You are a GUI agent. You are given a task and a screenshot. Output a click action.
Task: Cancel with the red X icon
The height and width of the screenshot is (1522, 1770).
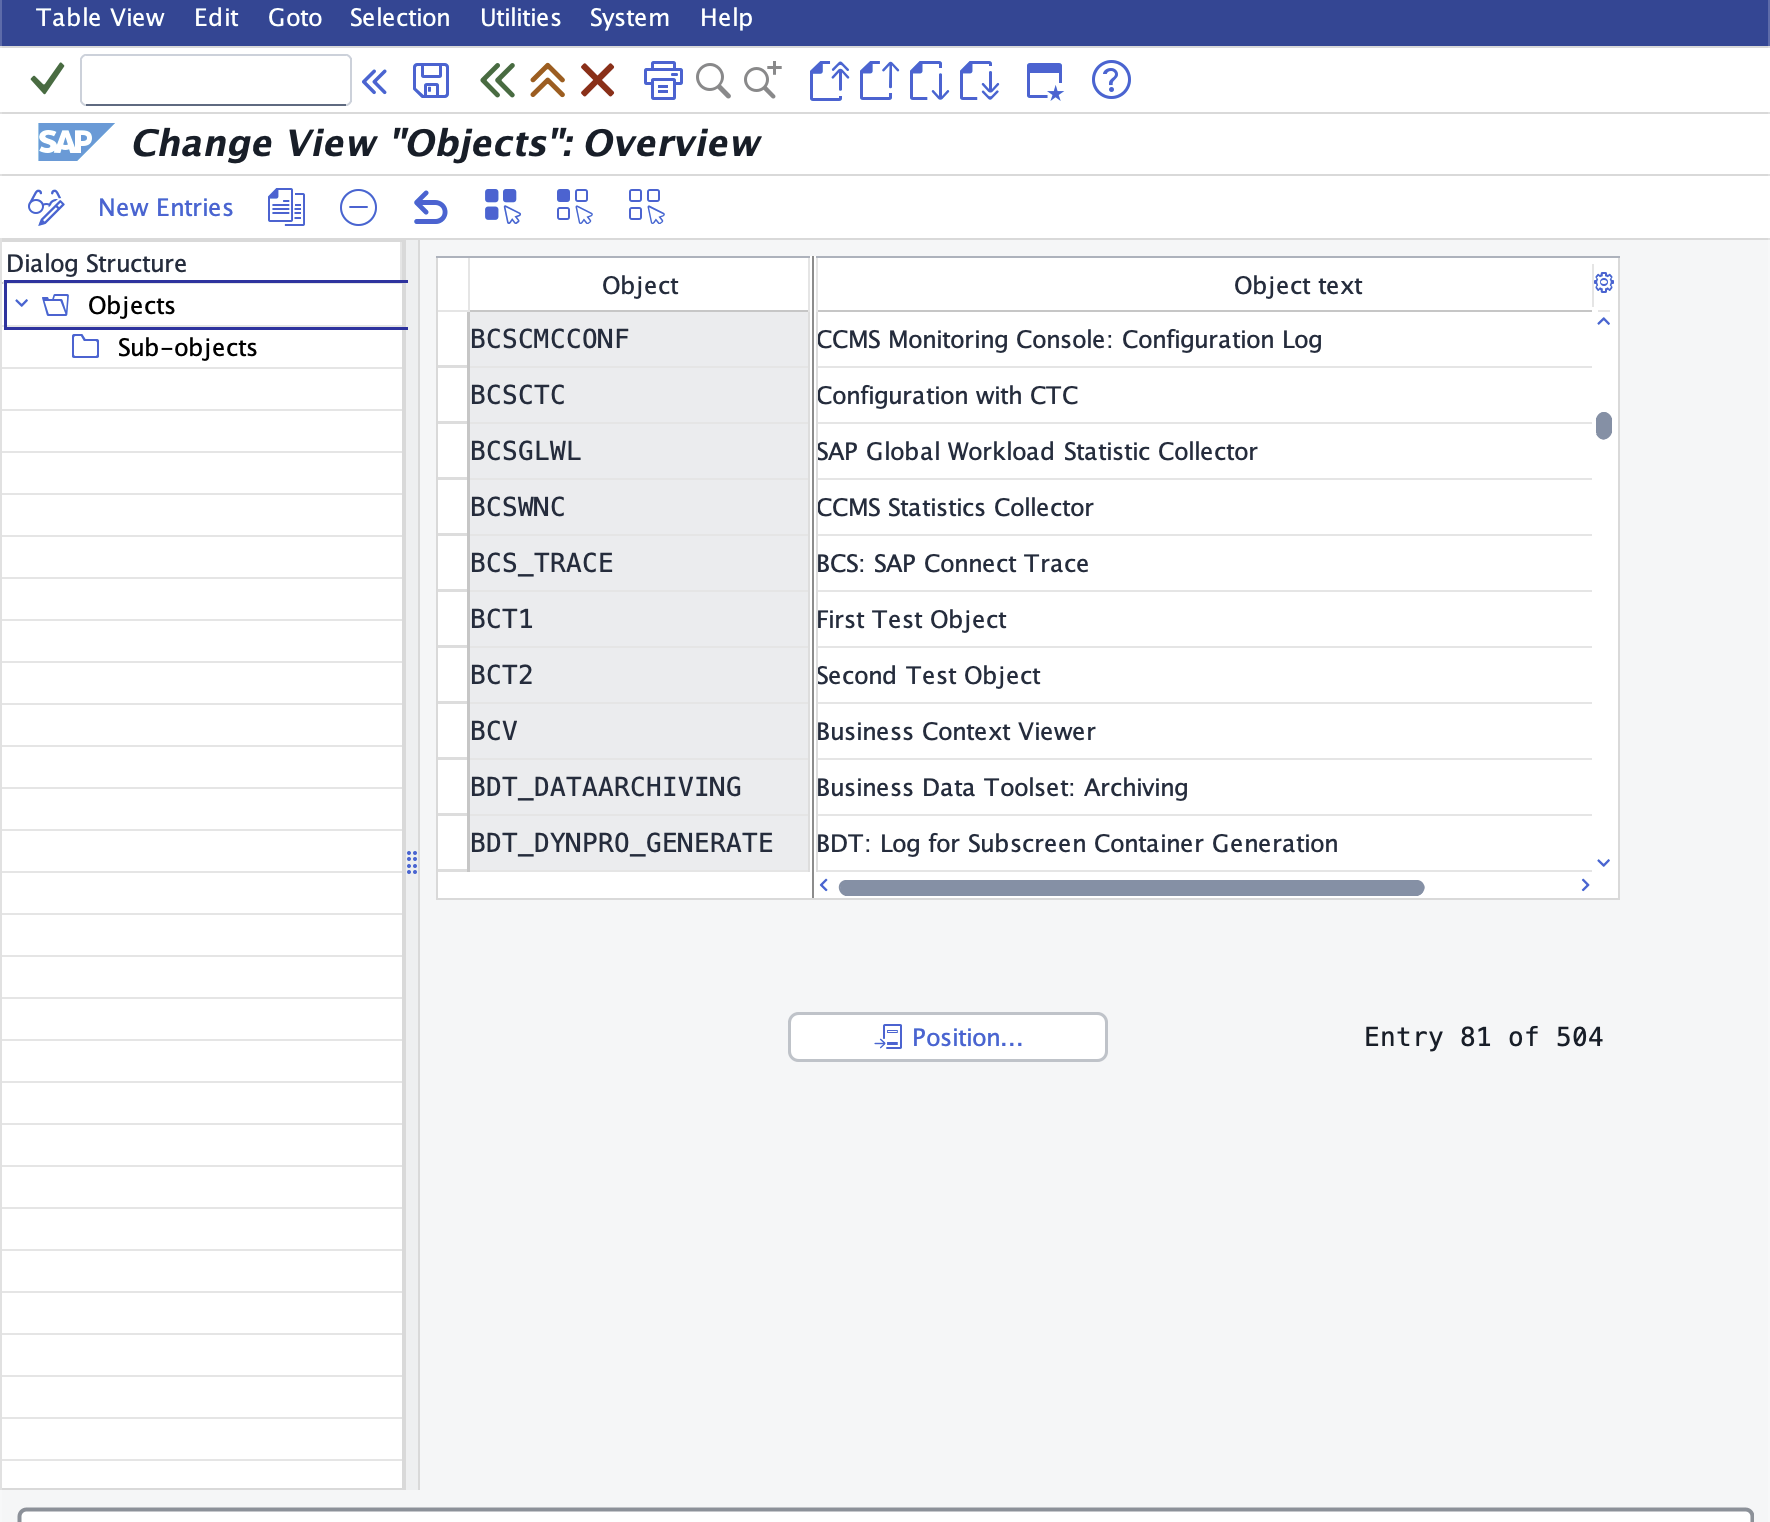(597, 80)
